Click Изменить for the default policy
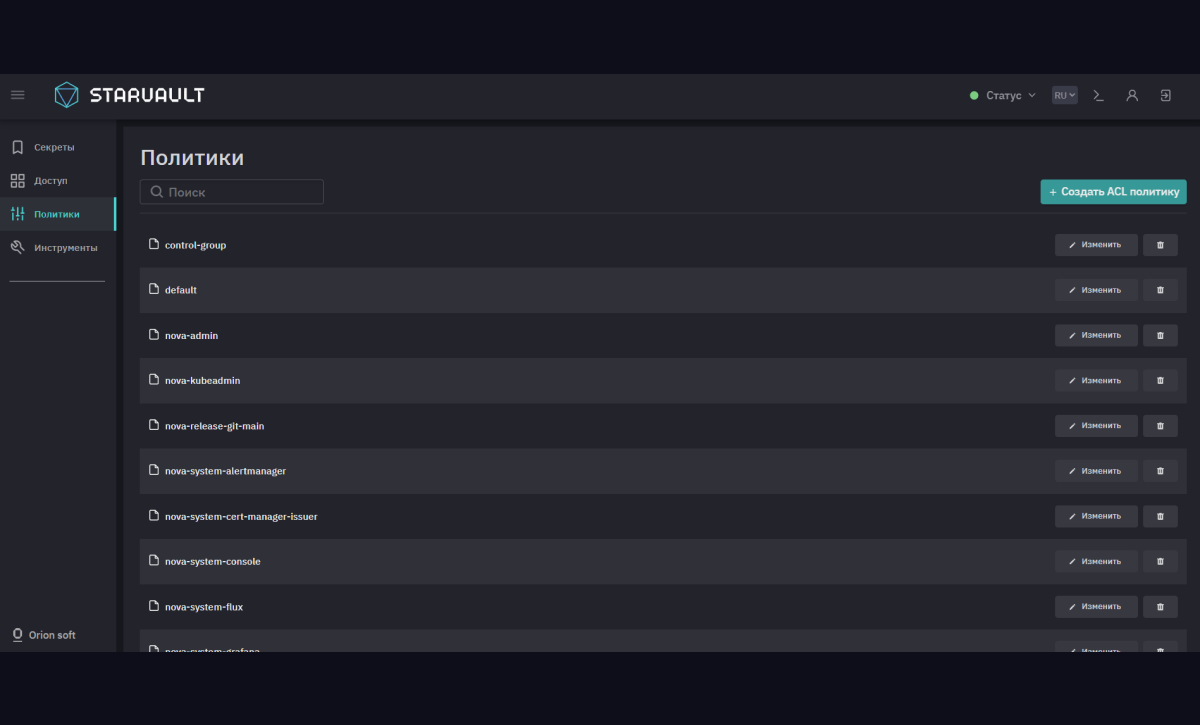The height and width of the screenshot is (725, 1200). (1096, 290)
